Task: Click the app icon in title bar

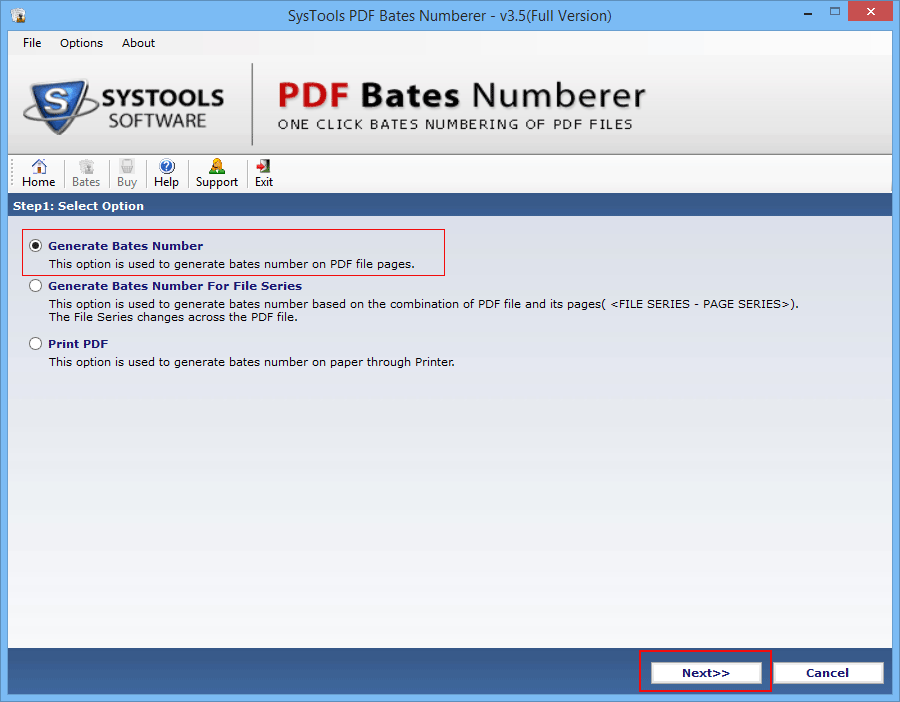Action: pos(18,15)
